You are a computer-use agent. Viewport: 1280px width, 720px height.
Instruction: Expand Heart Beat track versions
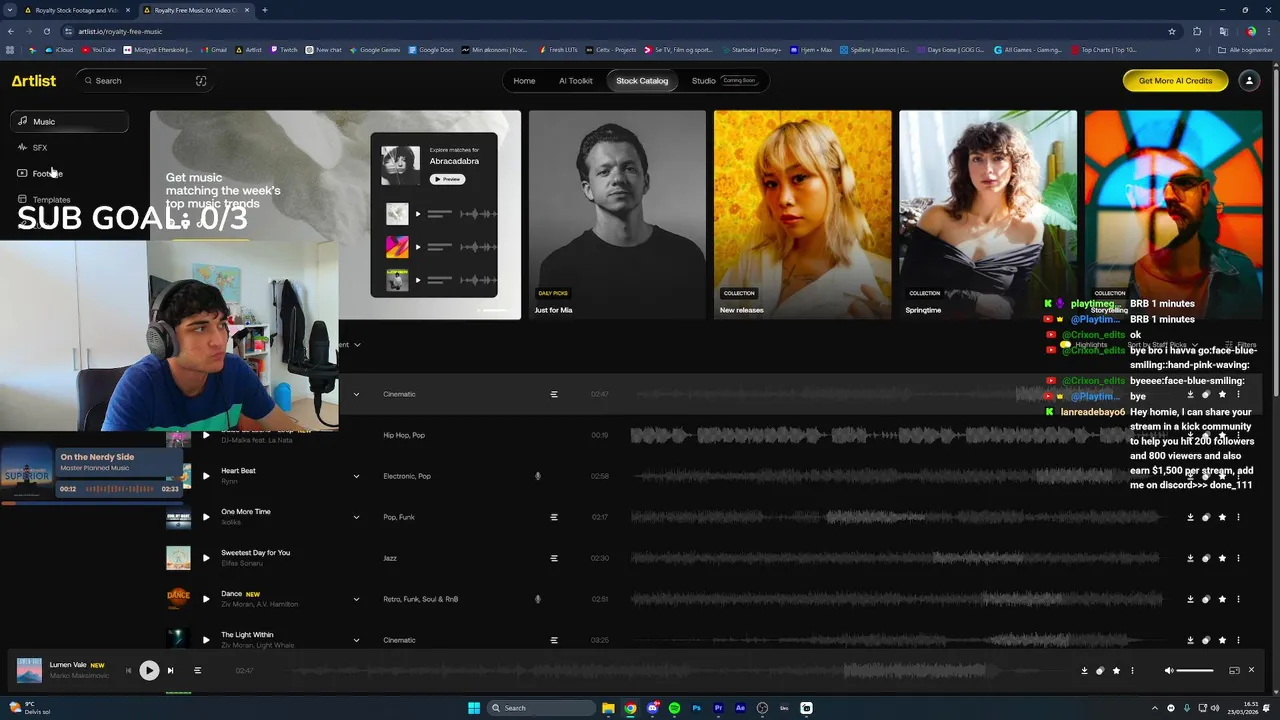point(356,476)
